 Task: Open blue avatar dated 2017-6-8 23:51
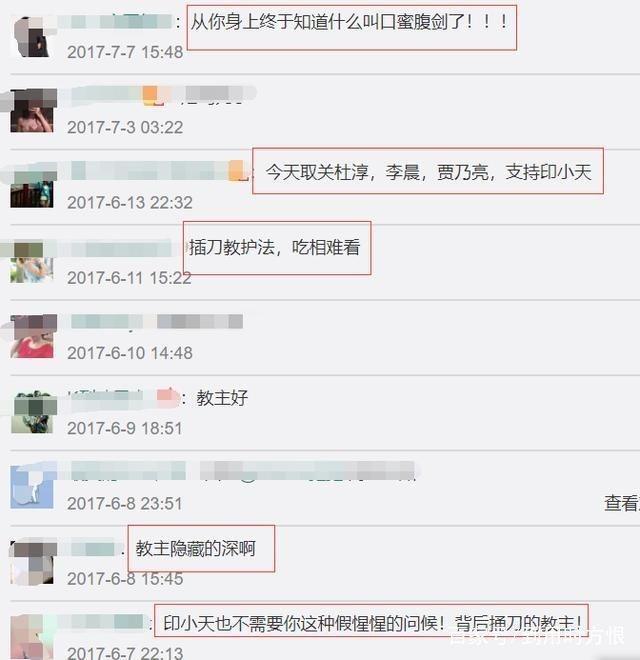[32, 487]
